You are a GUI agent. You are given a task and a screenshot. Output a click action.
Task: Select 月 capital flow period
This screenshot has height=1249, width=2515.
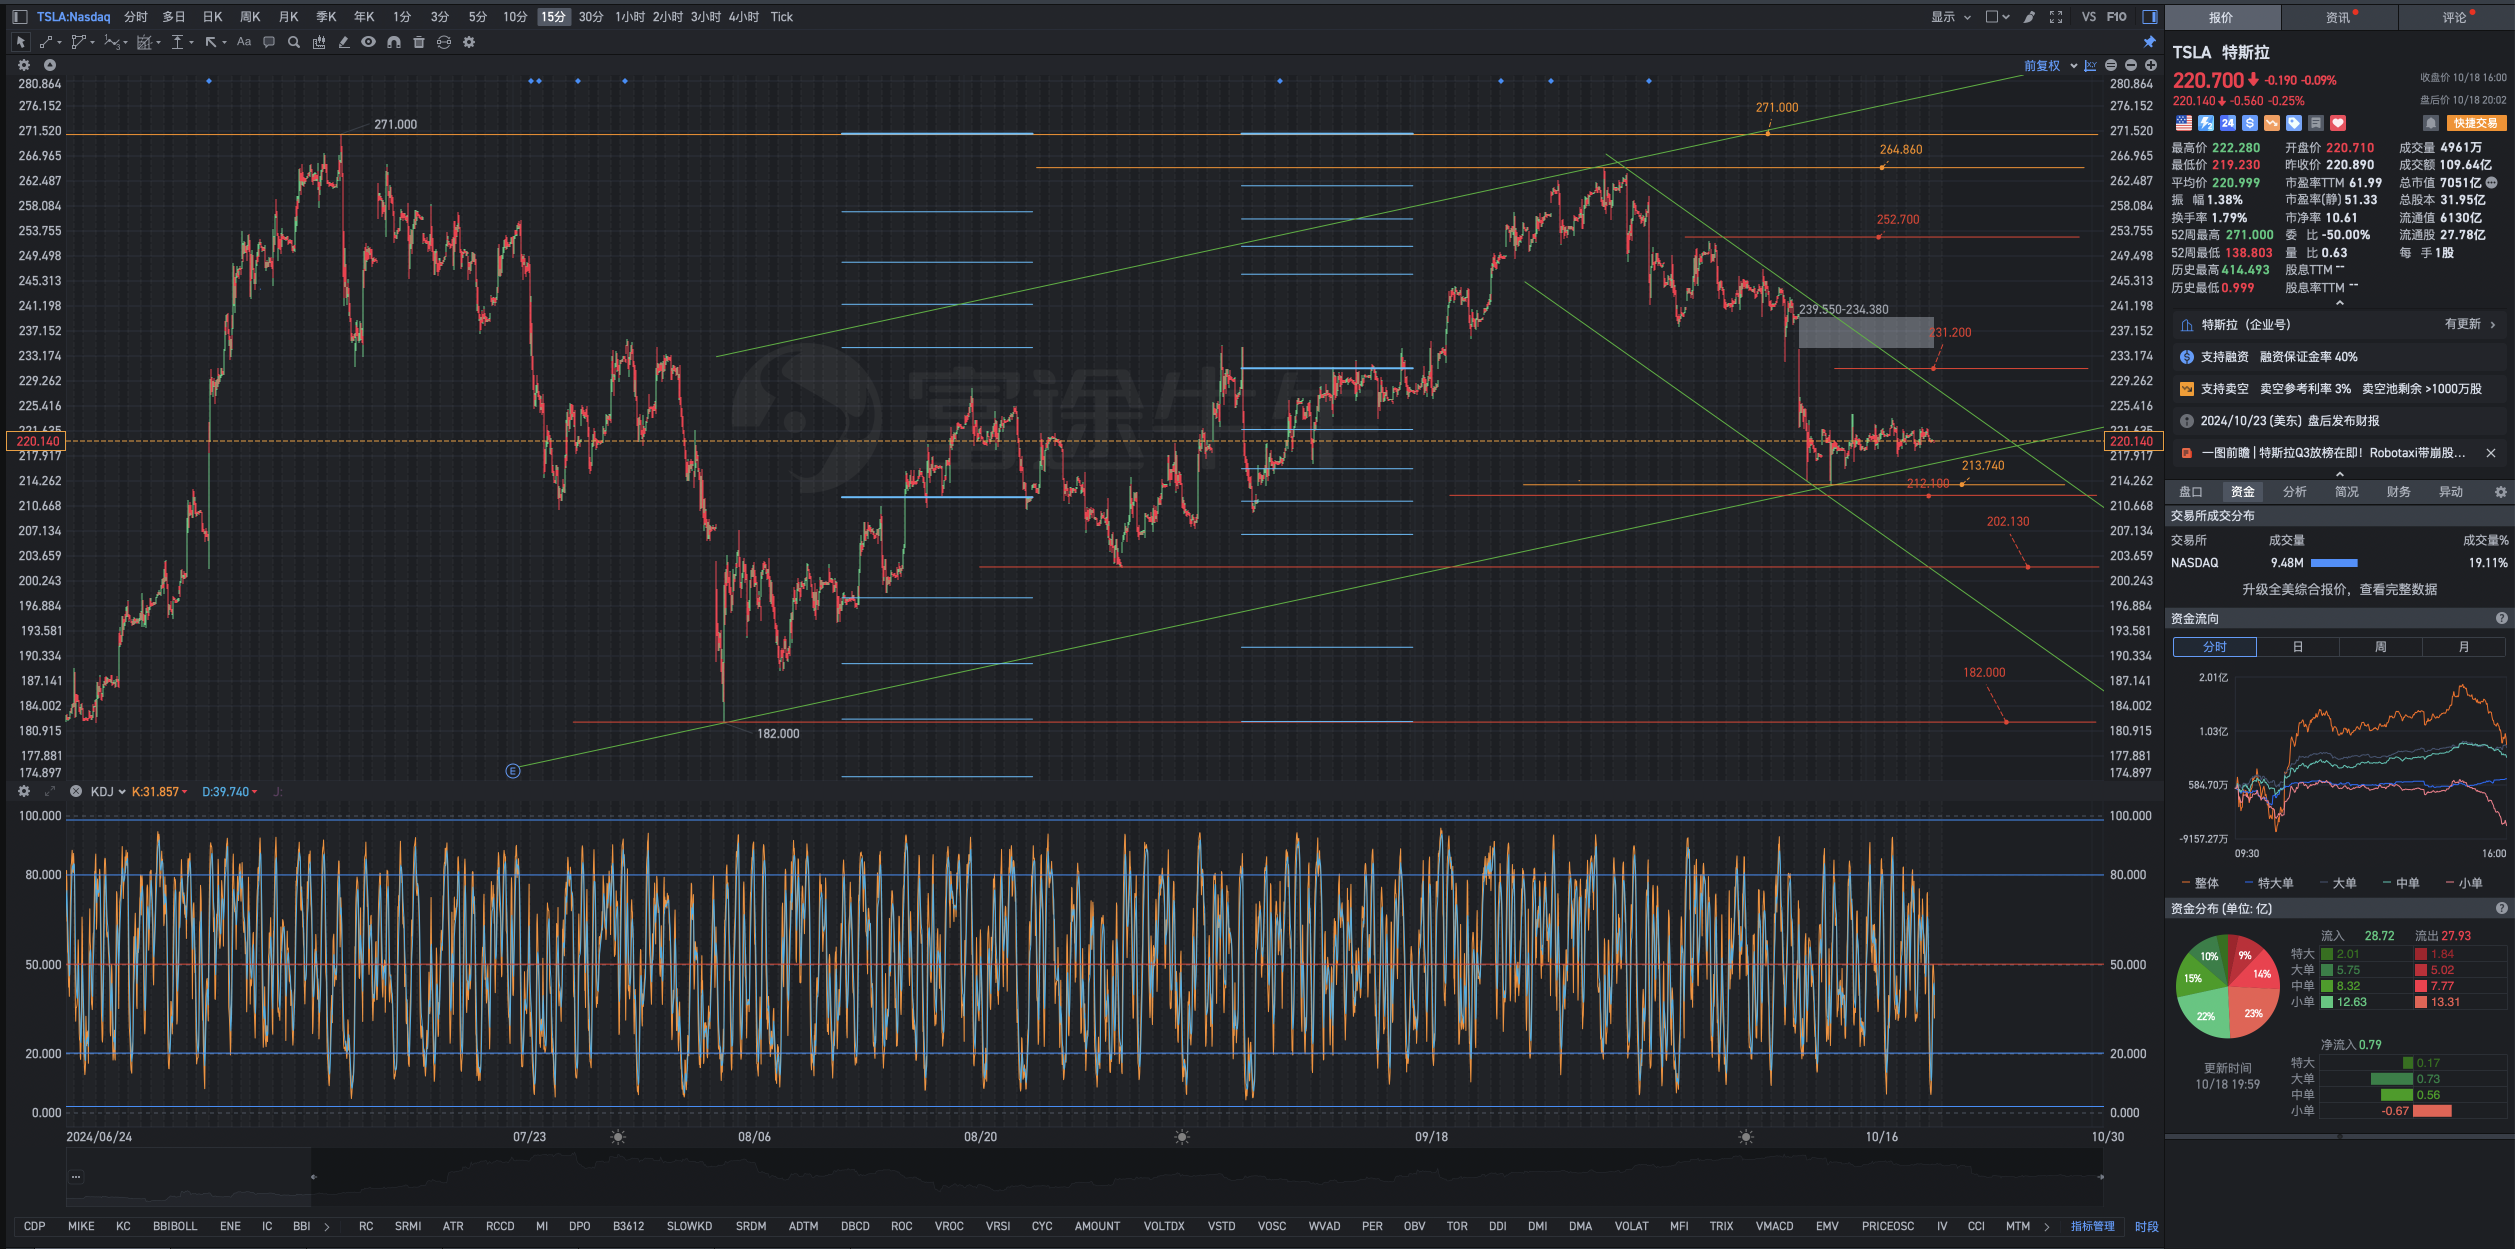click(x=2464, y=647)
